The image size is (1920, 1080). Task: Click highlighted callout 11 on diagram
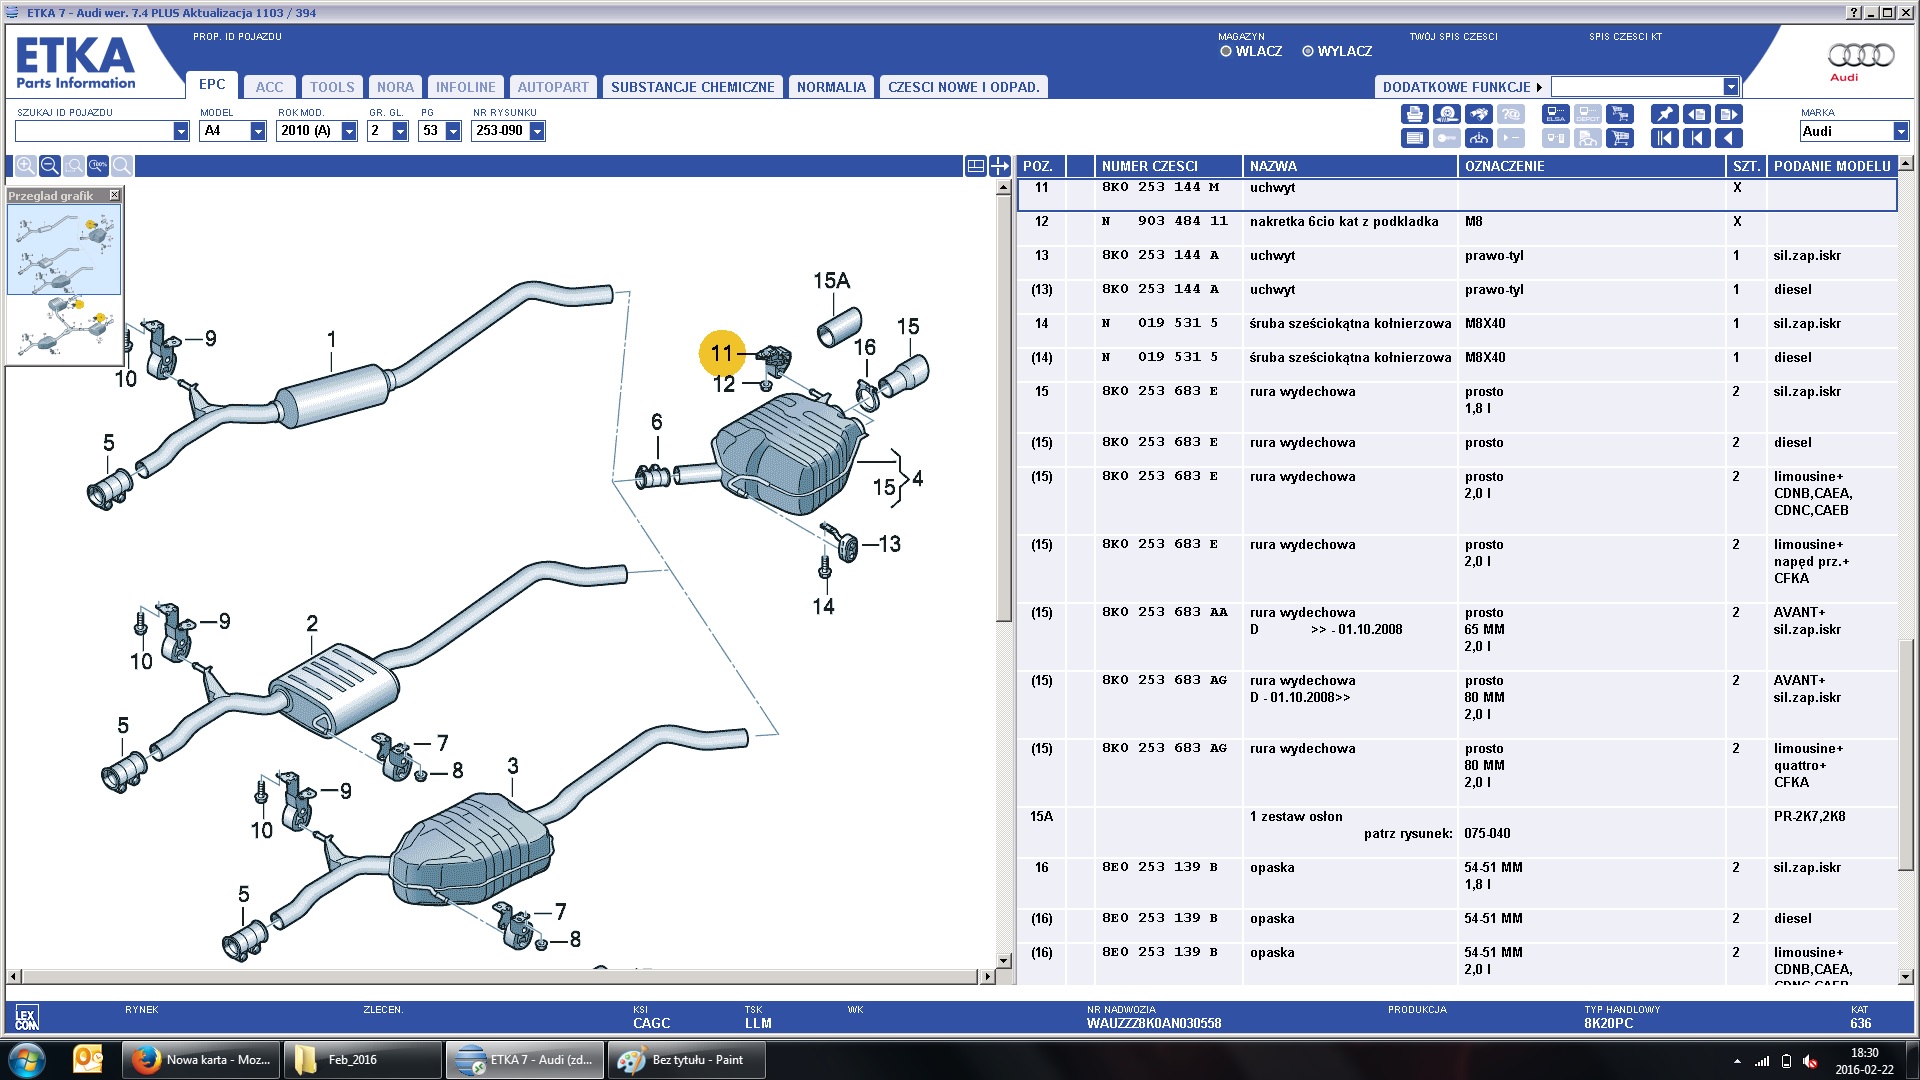722,353
